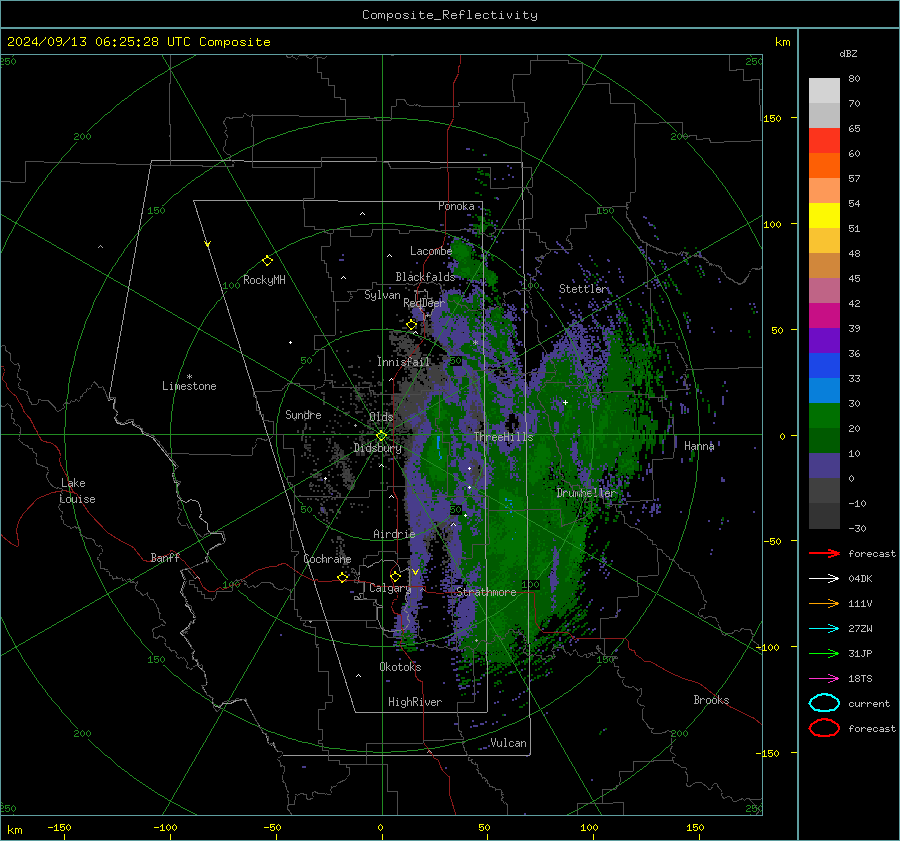Click the Sylvan label on the map
Image resolution: width=900 pixels, height=841 pixels.
(382, 295)
